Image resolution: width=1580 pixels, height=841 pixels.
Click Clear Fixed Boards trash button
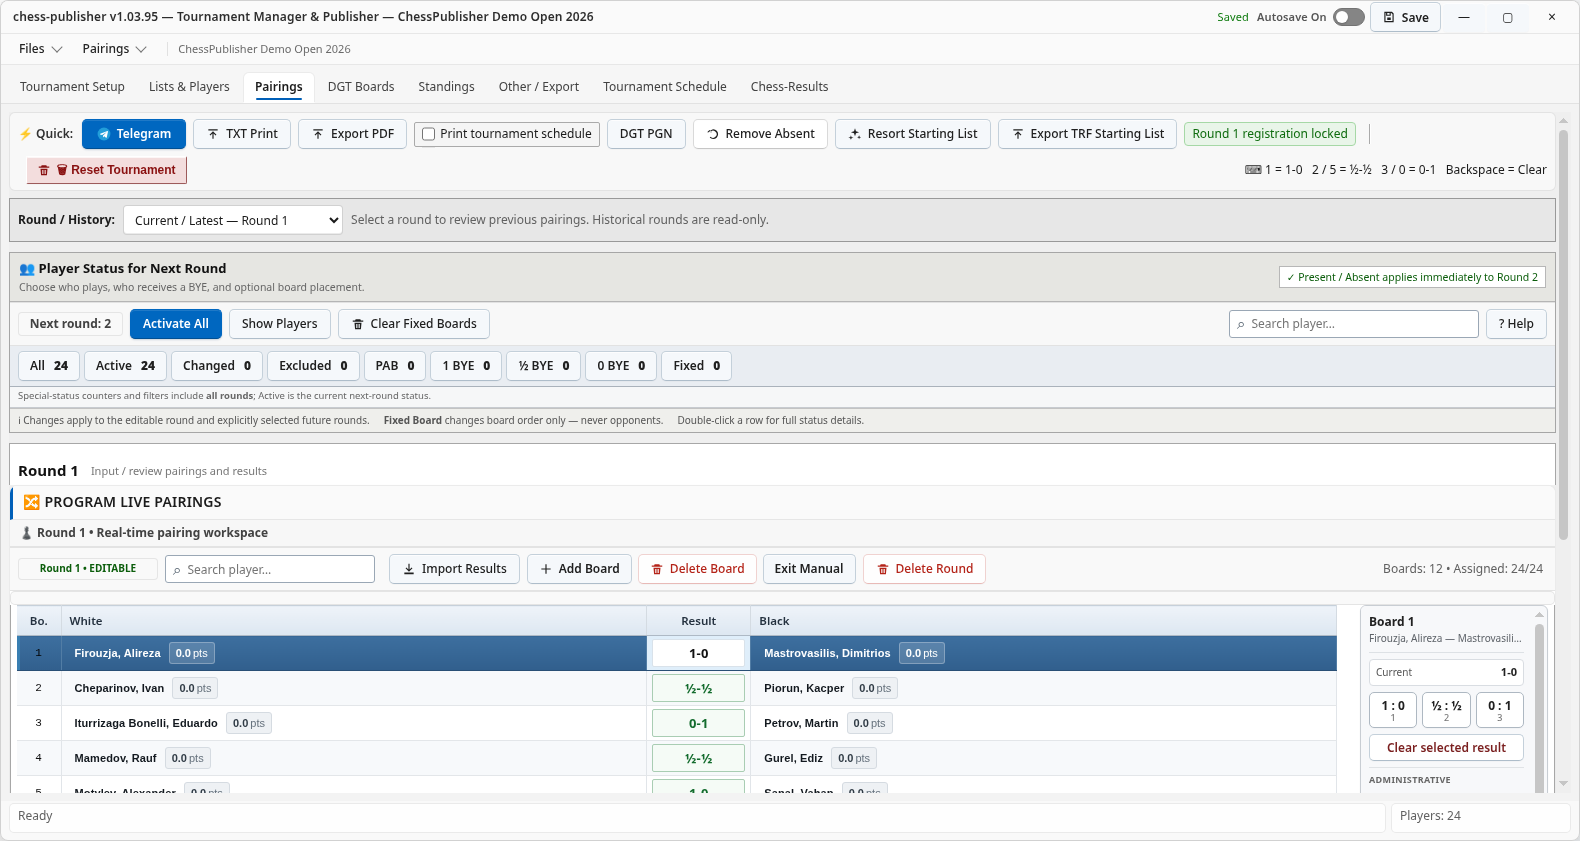pos(414,324)
